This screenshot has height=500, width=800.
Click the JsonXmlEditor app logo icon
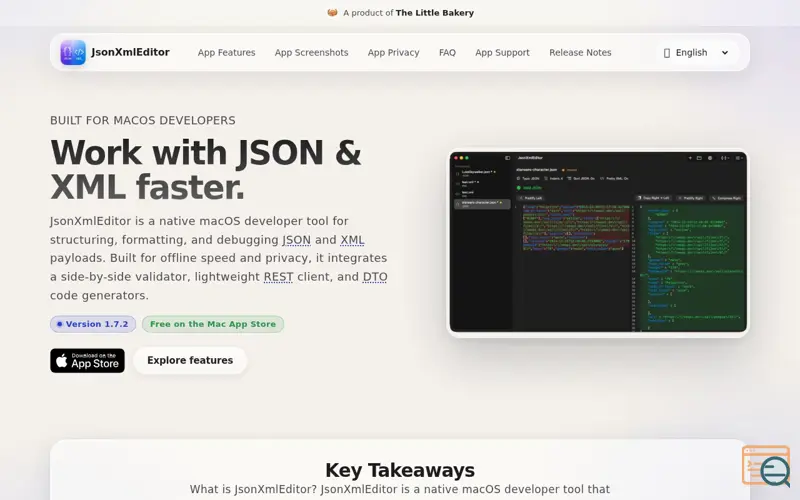coord(73,53)
